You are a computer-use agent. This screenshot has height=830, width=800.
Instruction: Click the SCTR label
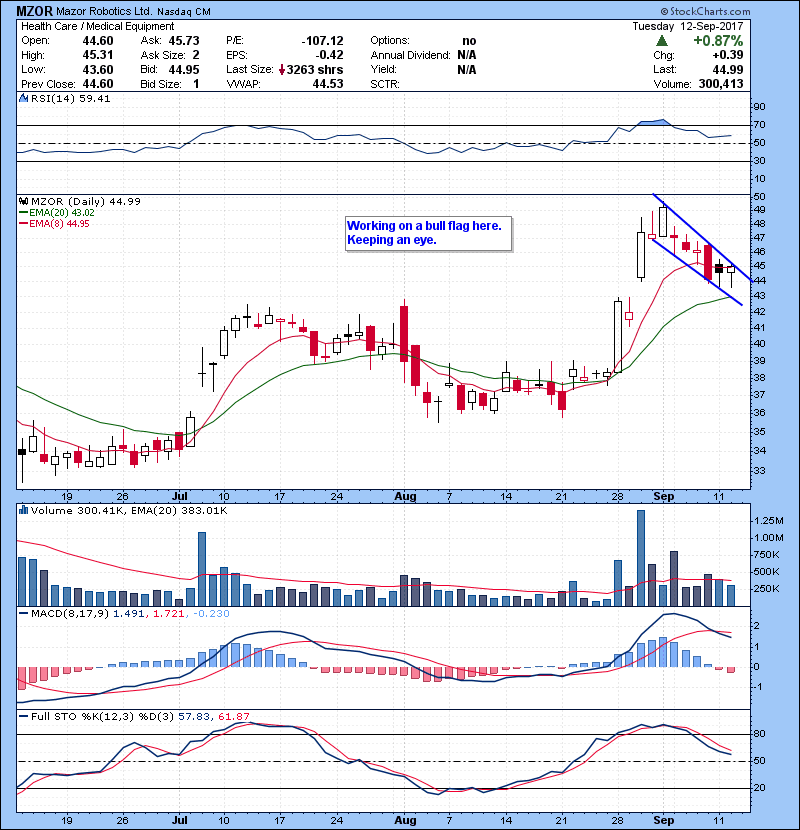pyautogui.click(x=385, y=84)
